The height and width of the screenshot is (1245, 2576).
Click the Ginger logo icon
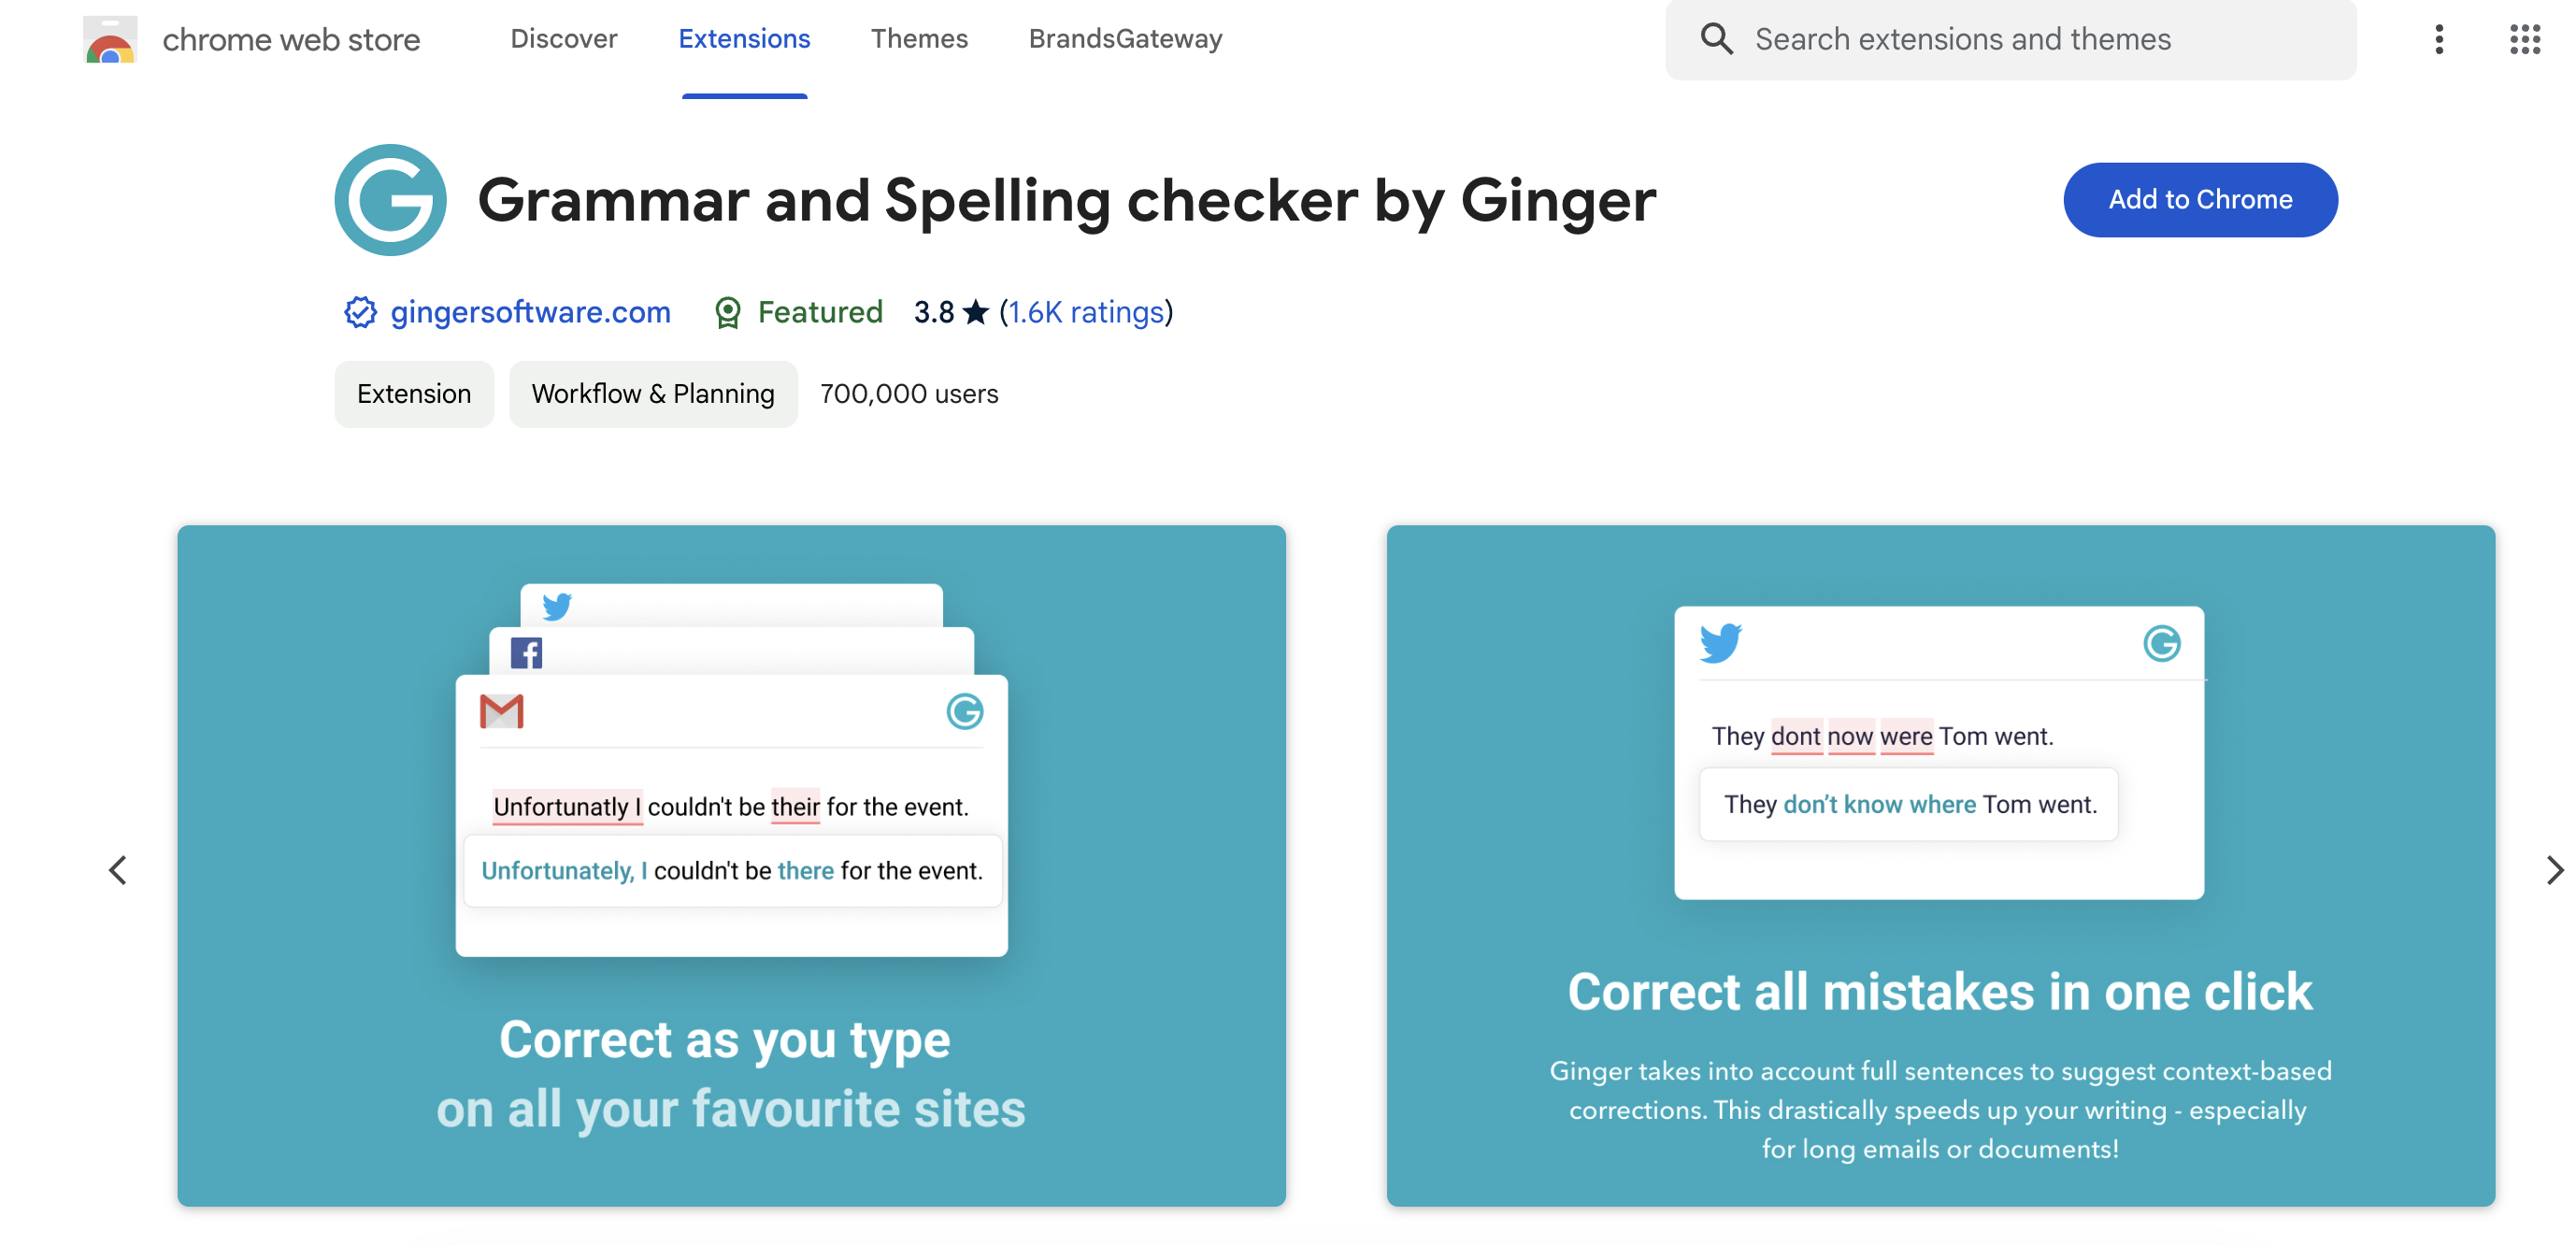[390, 199]
